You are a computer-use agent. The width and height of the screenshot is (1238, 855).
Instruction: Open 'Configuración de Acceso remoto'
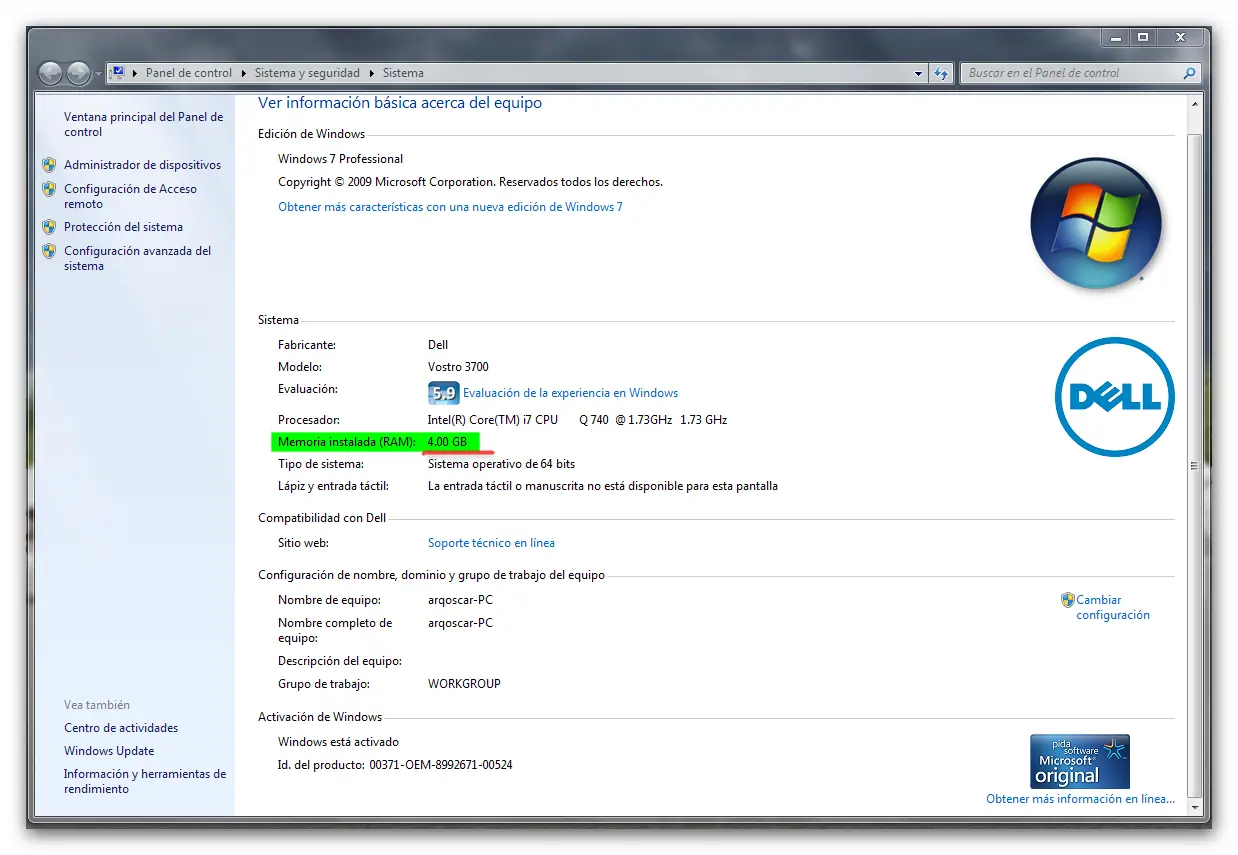point(130,196)
